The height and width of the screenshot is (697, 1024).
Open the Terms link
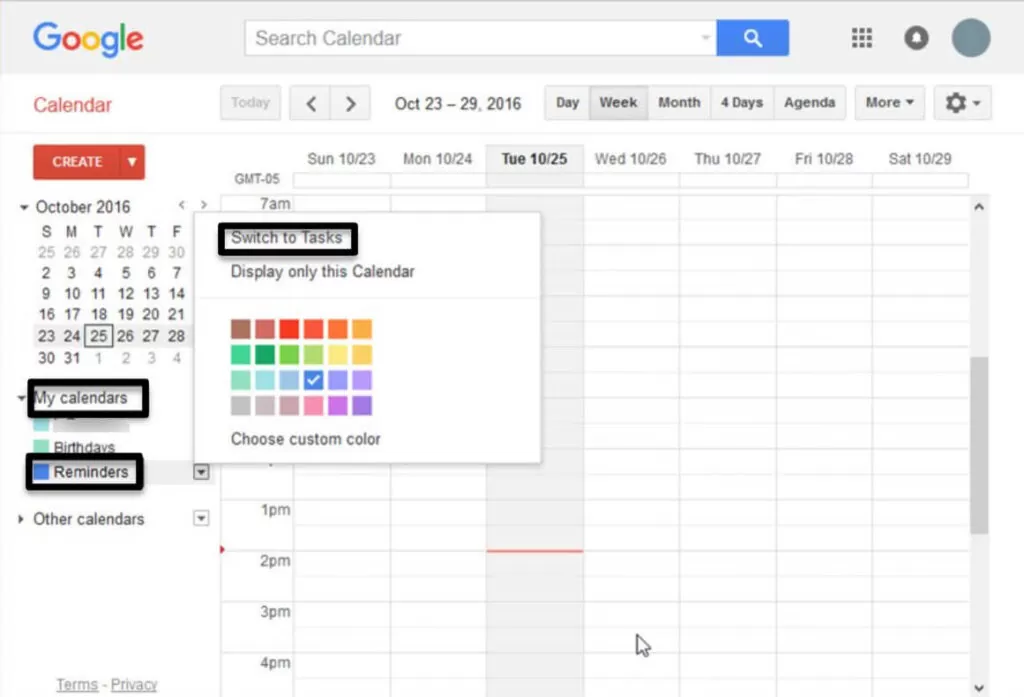click(76, 685)
